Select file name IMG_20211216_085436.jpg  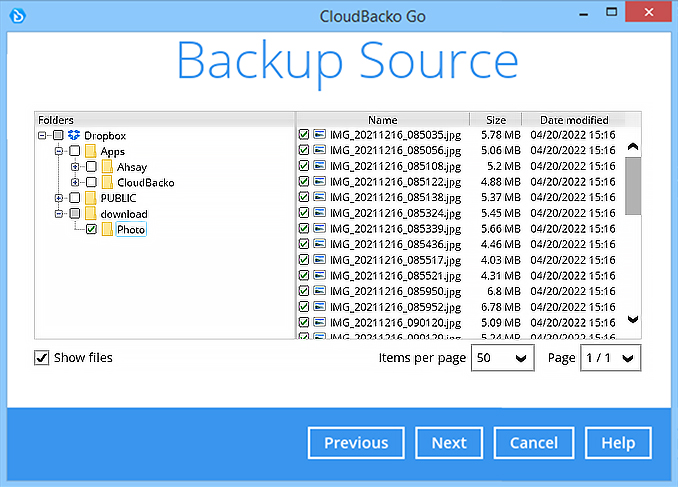pyautogui.click(x=395, y=244)
